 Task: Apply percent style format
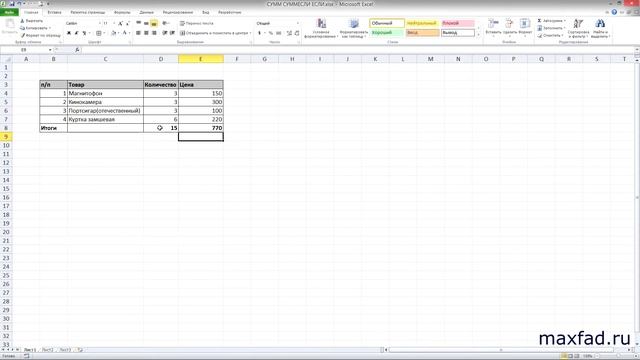pyautogui.click(x=271, y=33)
